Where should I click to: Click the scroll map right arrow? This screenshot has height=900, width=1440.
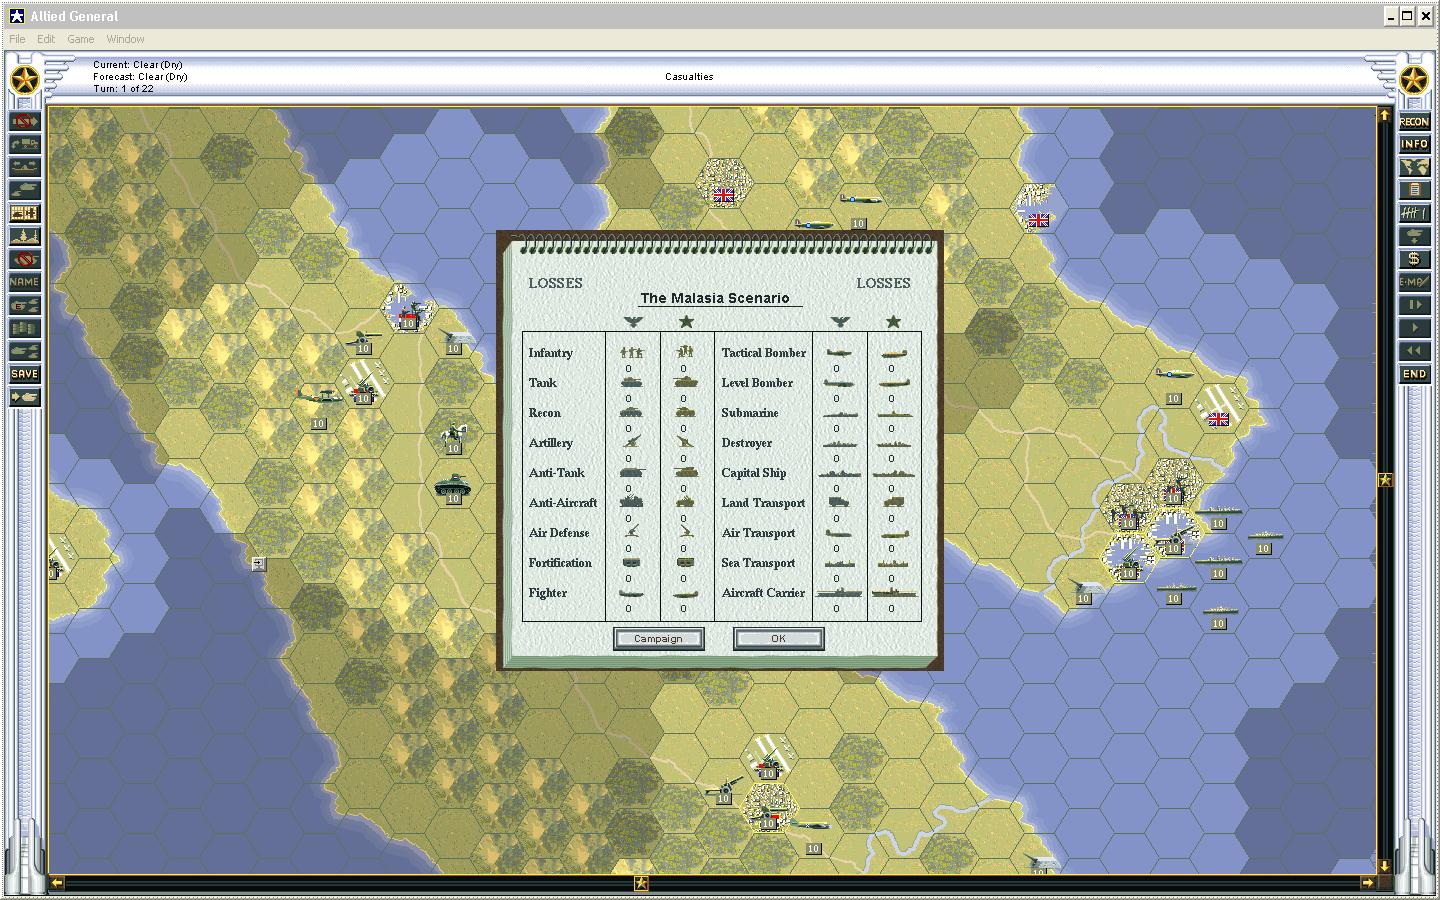pos(1368,883)
